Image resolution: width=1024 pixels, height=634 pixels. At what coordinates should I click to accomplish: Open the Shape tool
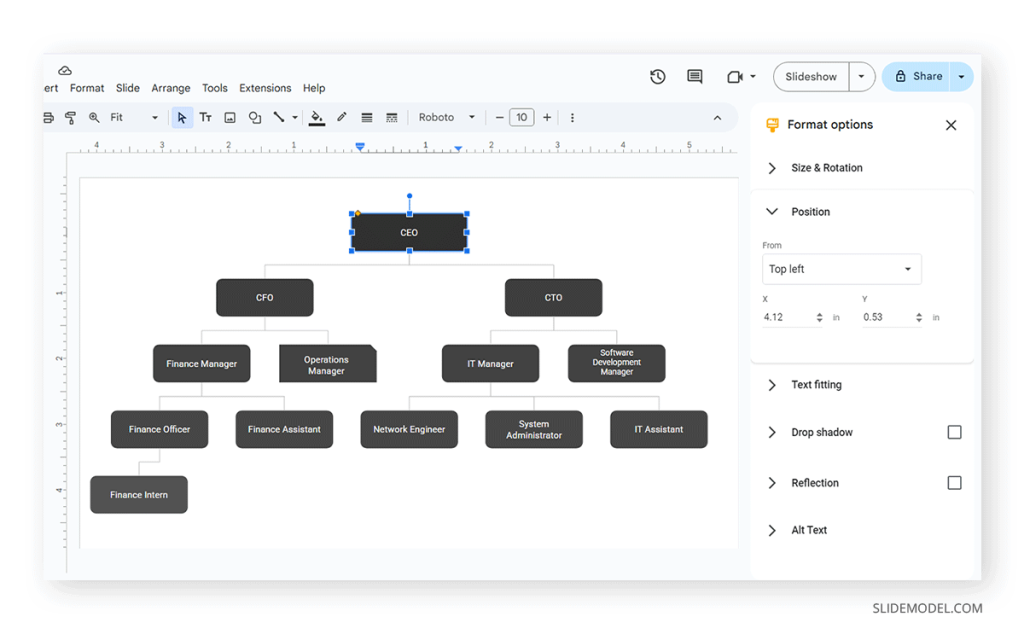[x=254, y=117]
